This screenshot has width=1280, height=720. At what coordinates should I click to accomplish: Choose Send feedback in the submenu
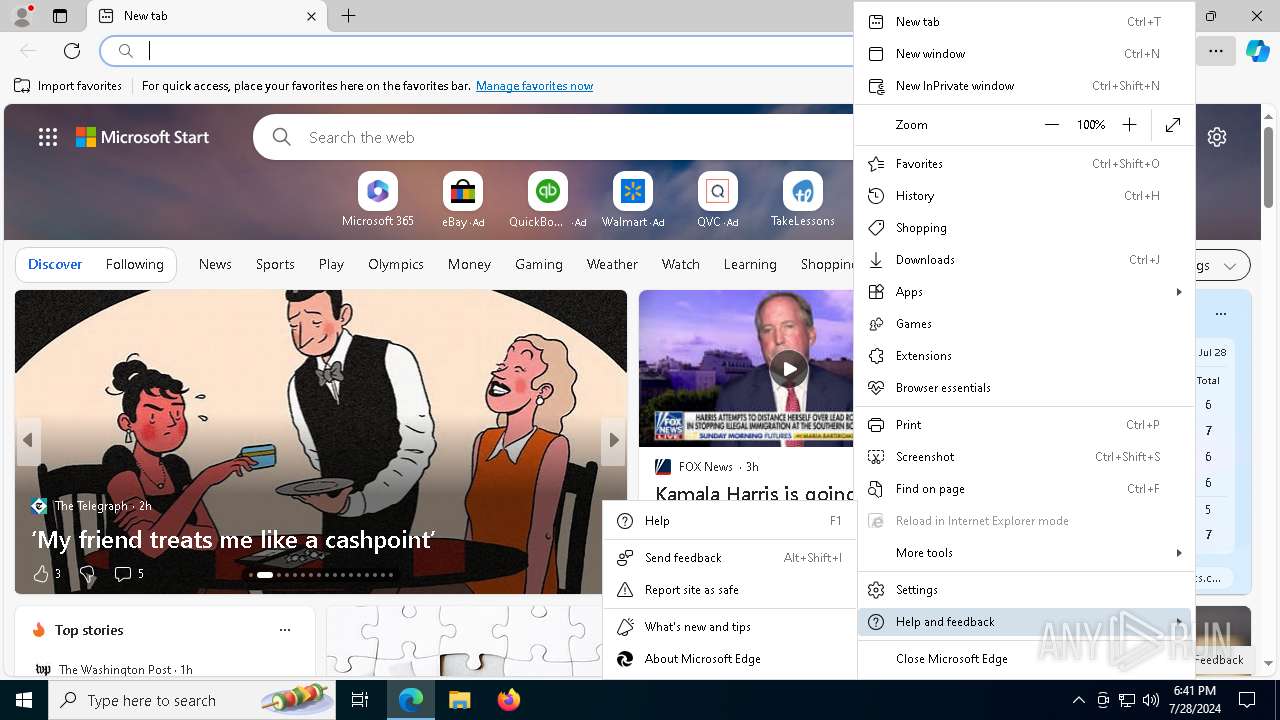[x=730, y=558]
